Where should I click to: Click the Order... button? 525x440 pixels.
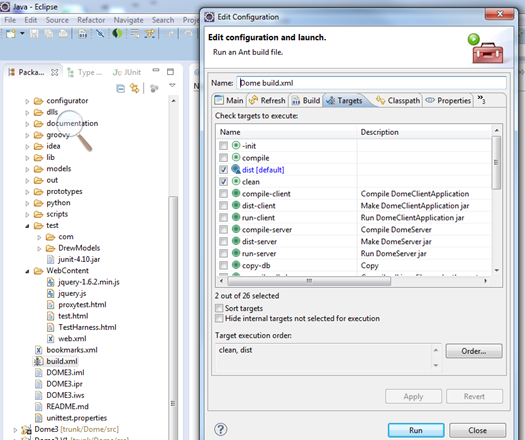pyautogui.click(x=474, y=351)
